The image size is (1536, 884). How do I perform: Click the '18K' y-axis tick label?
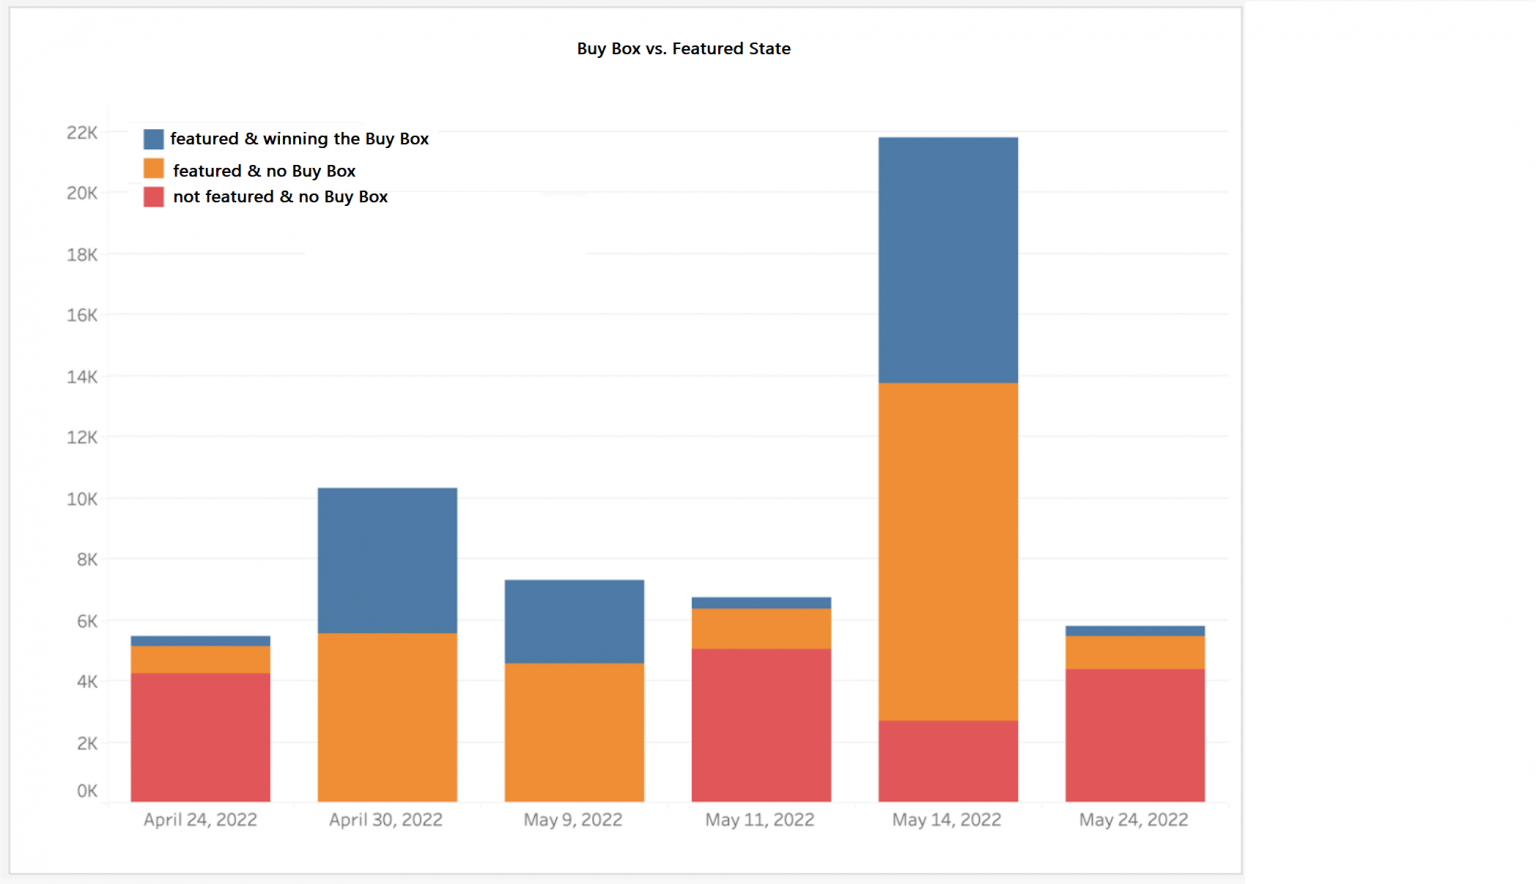pos(82,255)
